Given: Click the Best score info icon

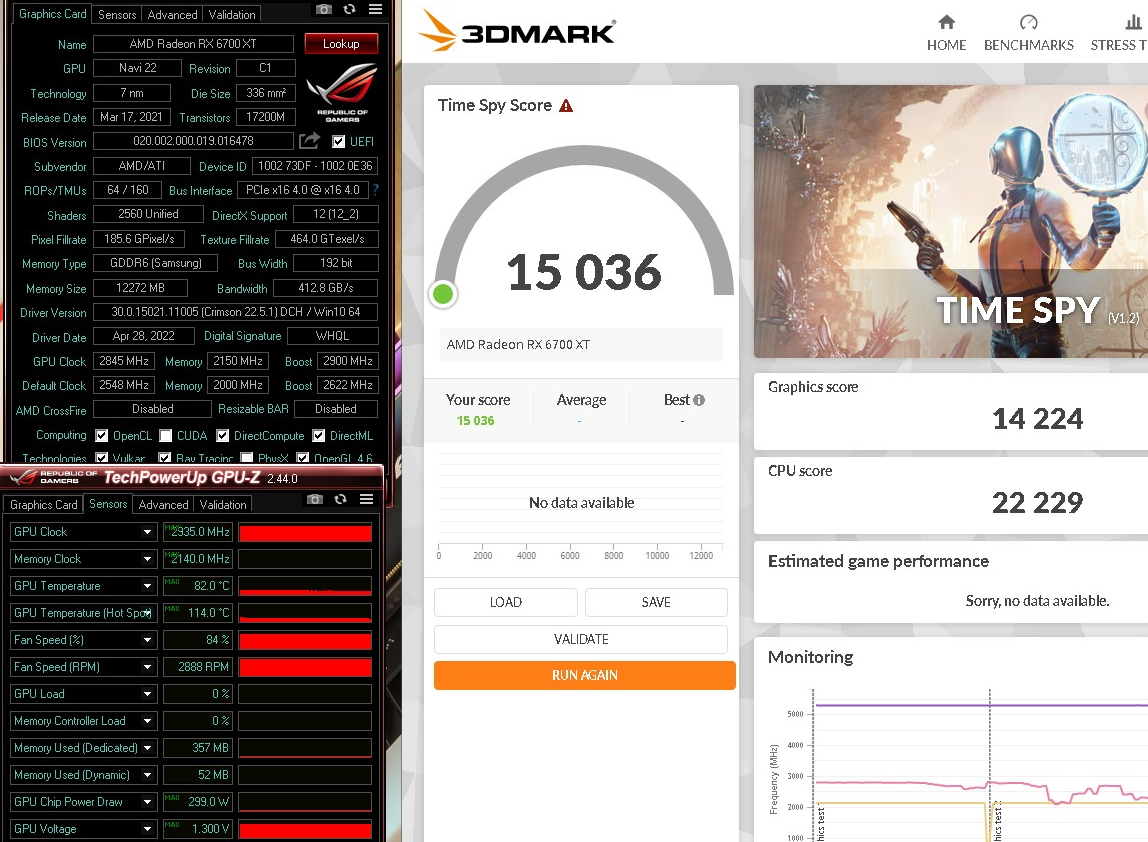Looking at the screenshot, I should [699, 400].
